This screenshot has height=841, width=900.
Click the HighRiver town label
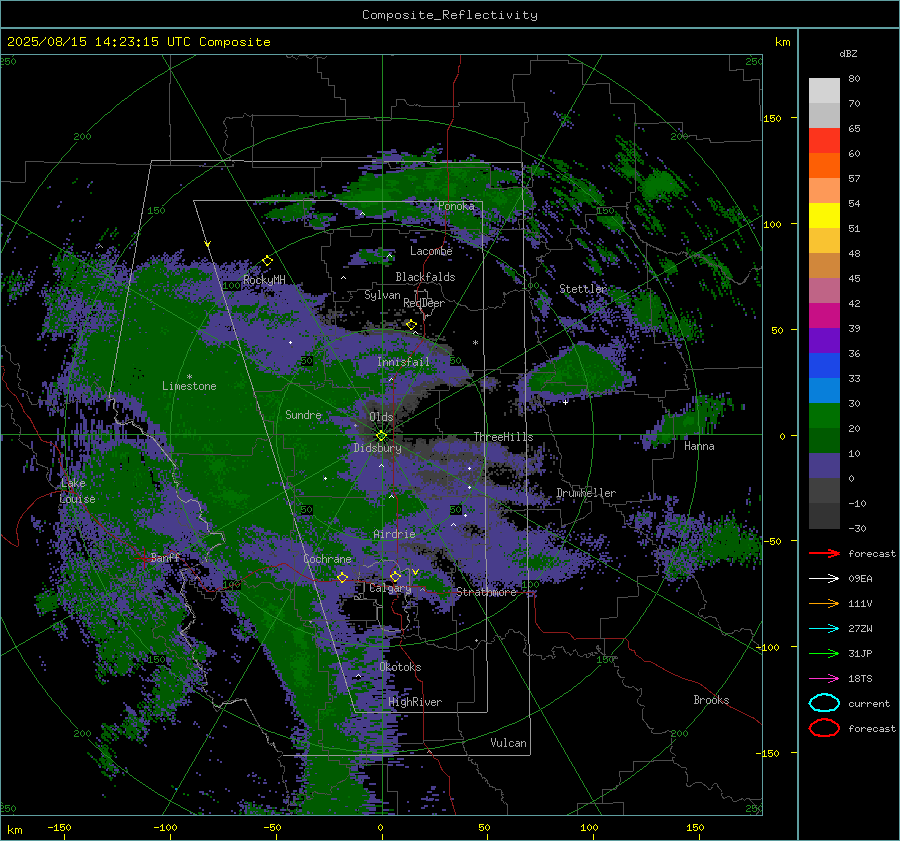tap(415, 702)
